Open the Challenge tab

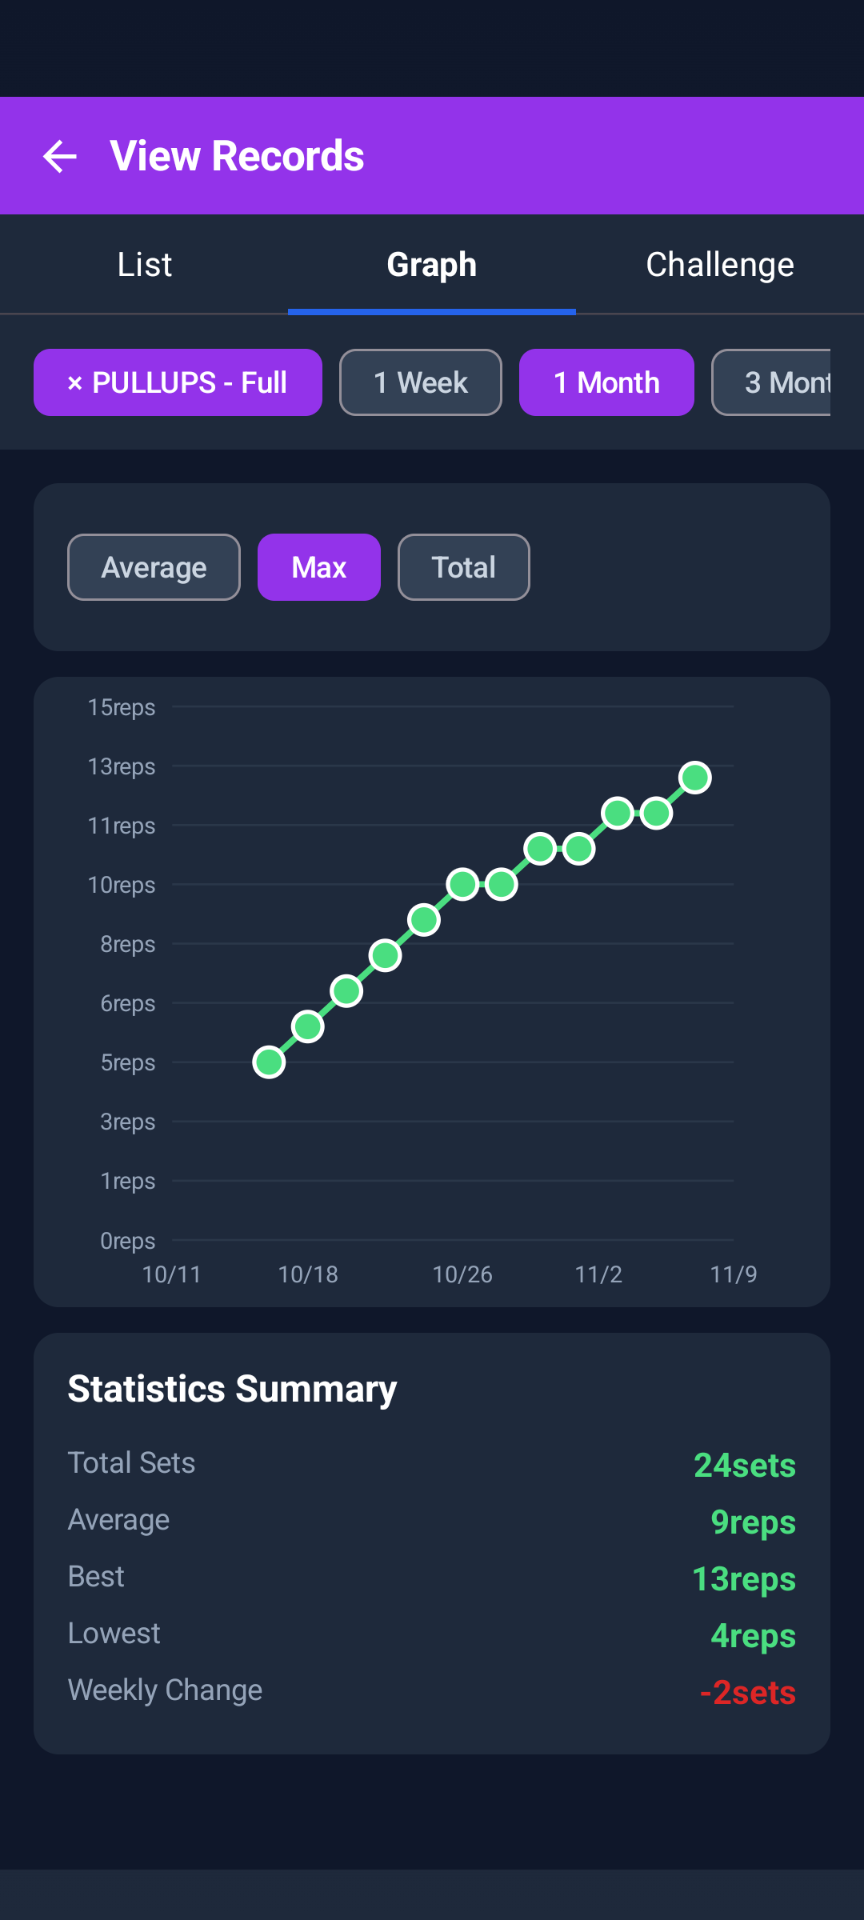[x=719, y=265]
